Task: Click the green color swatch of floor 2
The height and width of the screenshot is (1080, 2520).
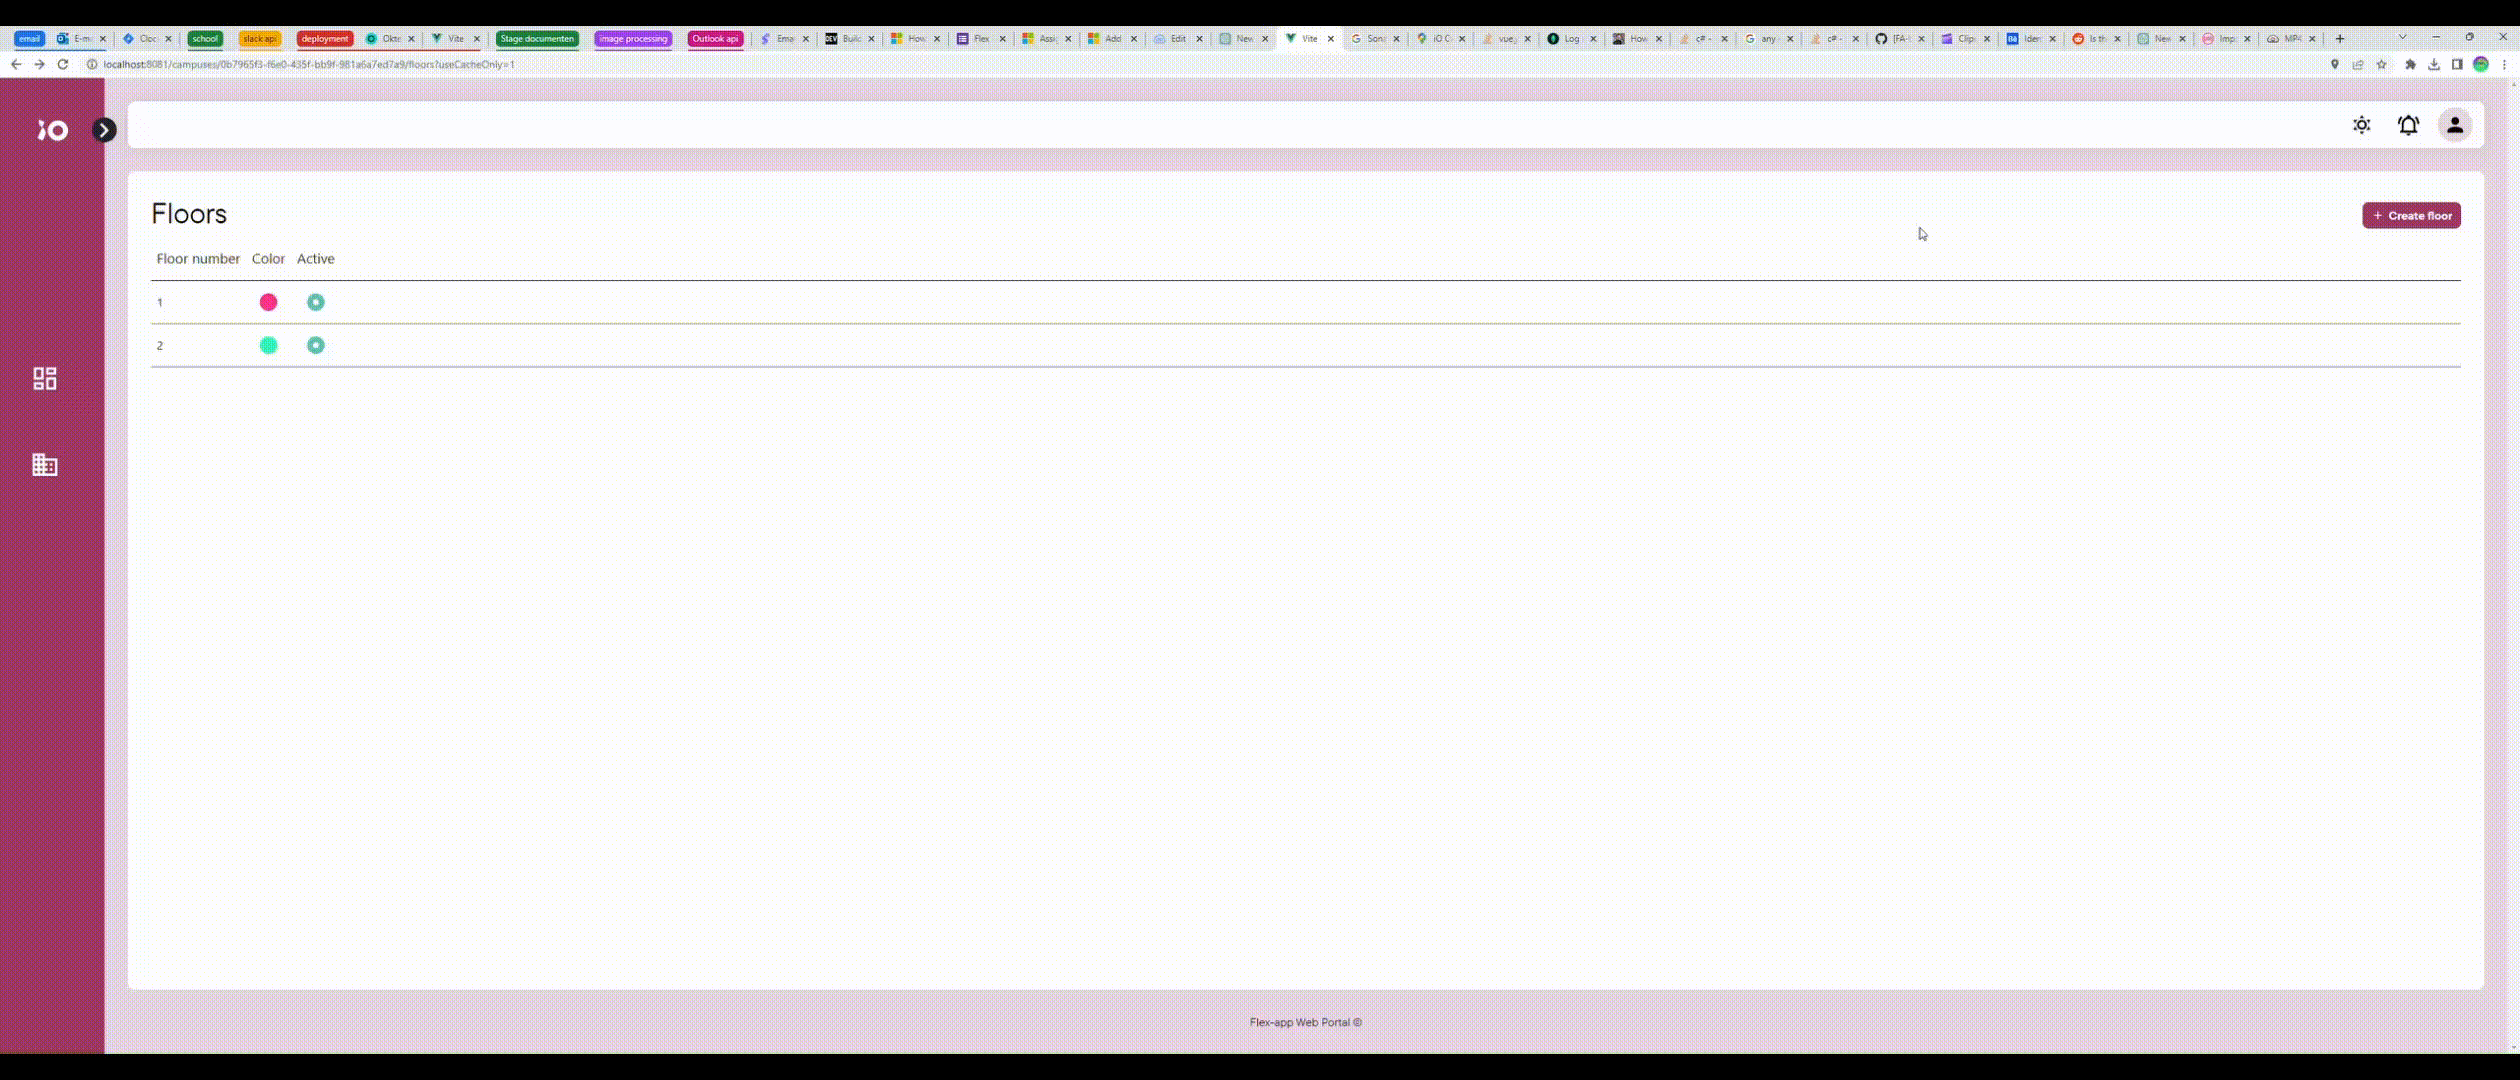Action: [x=268, y=345]
